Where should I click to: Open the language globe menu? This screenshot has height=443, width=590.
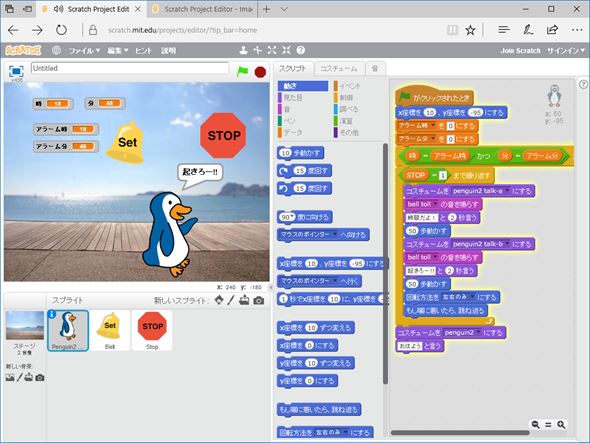56,50
